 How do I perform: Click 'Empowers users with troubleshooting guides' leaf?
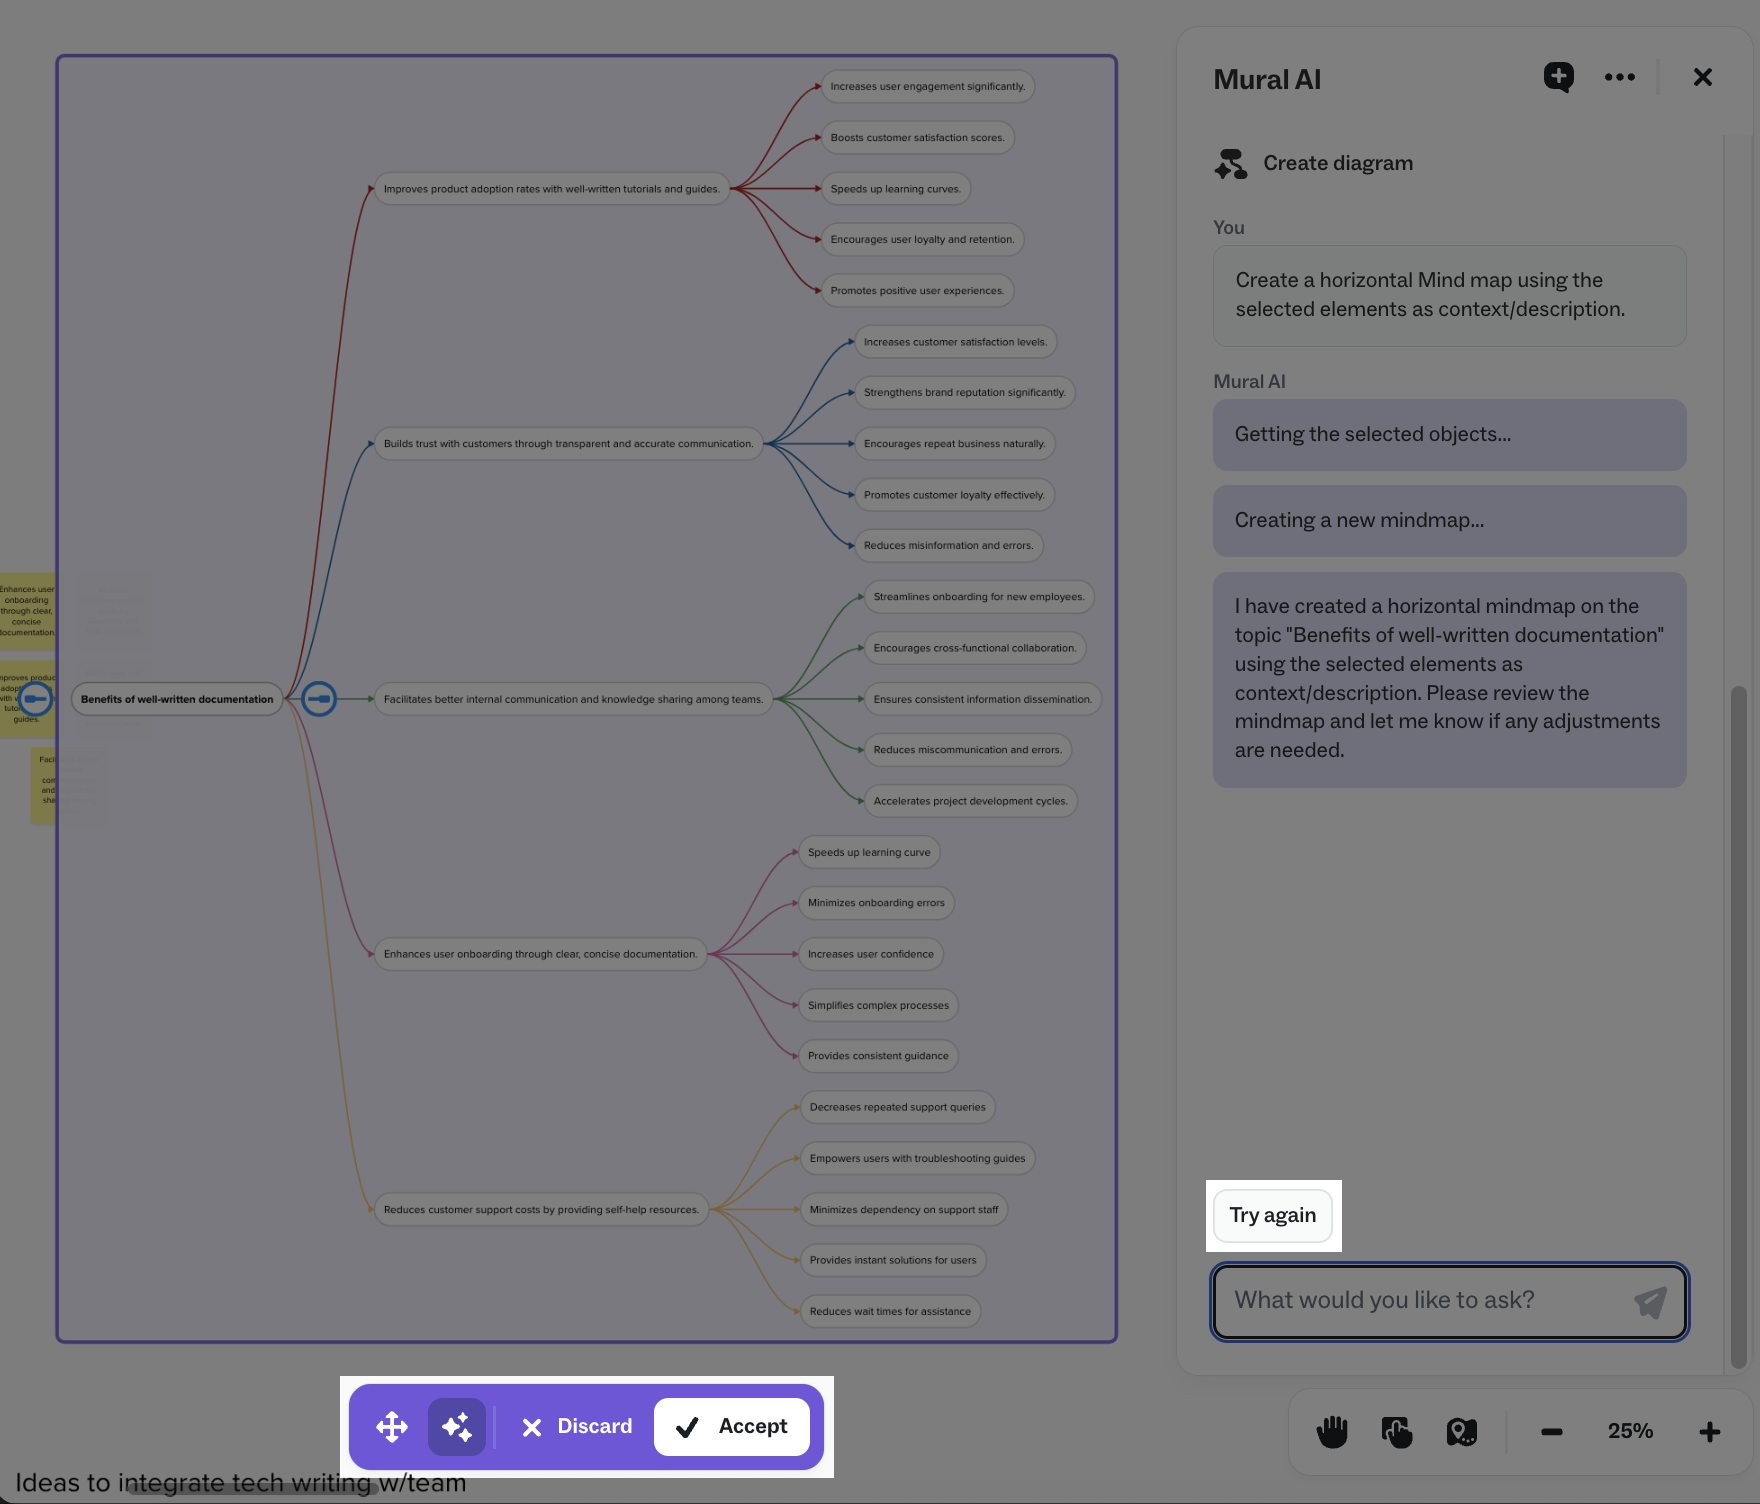[x=918, y=1159]
